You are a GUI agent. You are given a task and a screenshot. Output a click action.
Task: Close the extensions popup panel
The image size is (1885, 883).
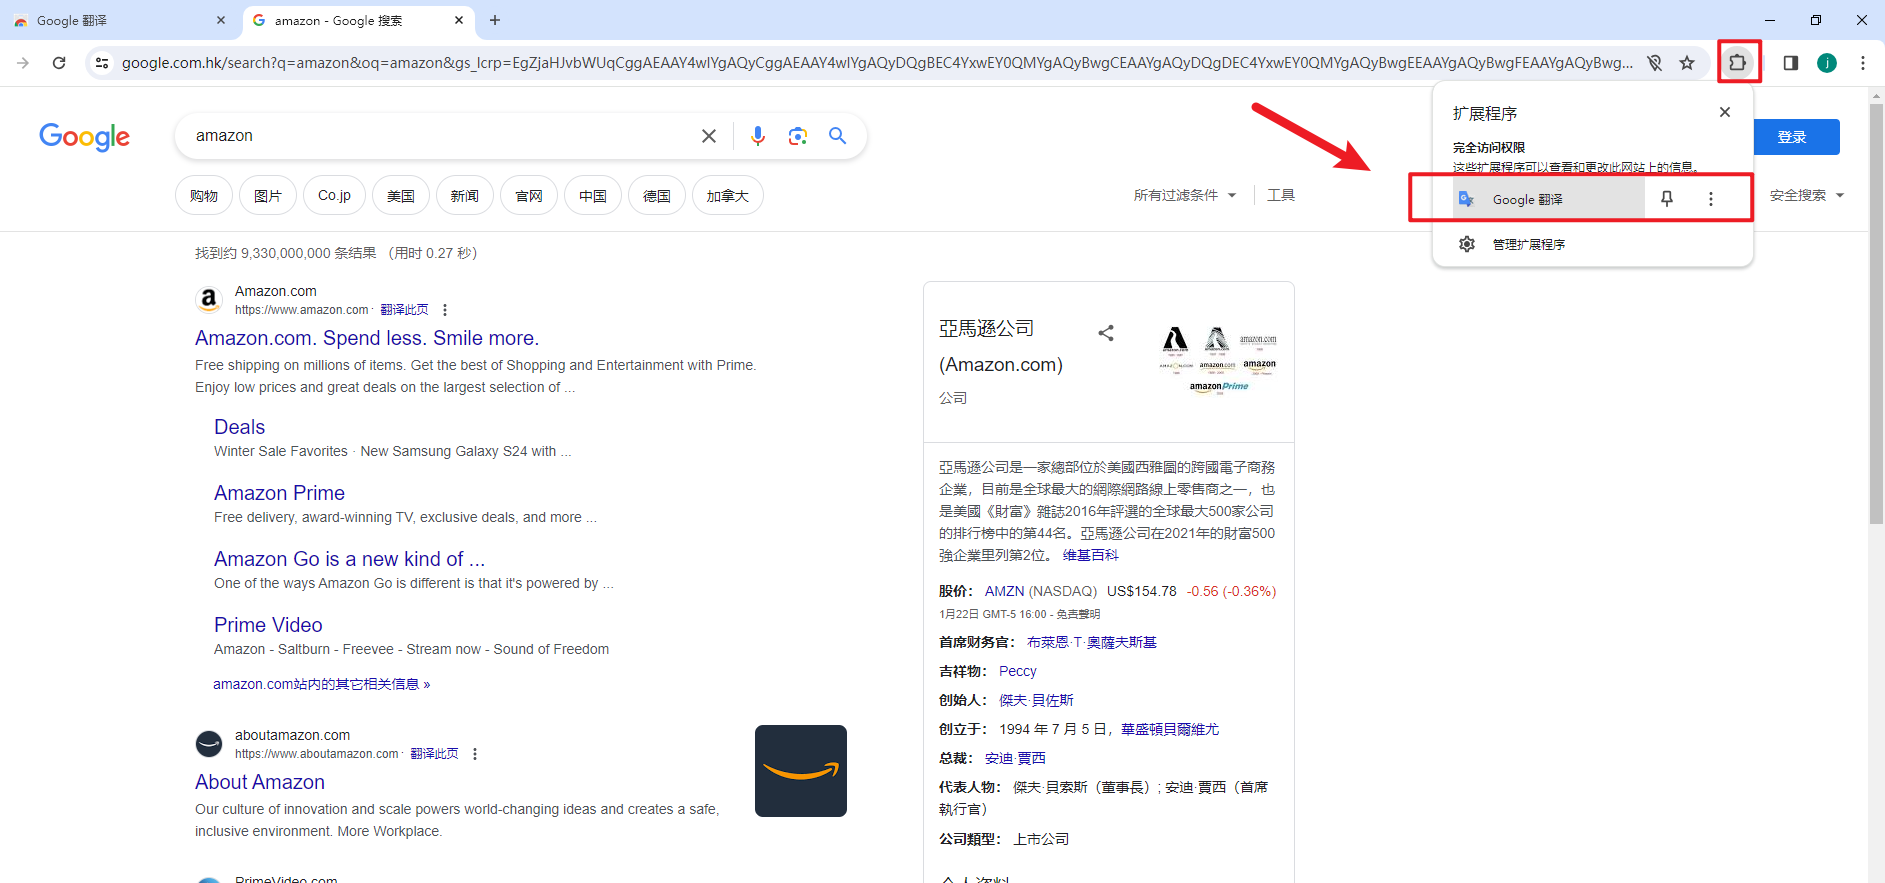(x=1725, y=112)
